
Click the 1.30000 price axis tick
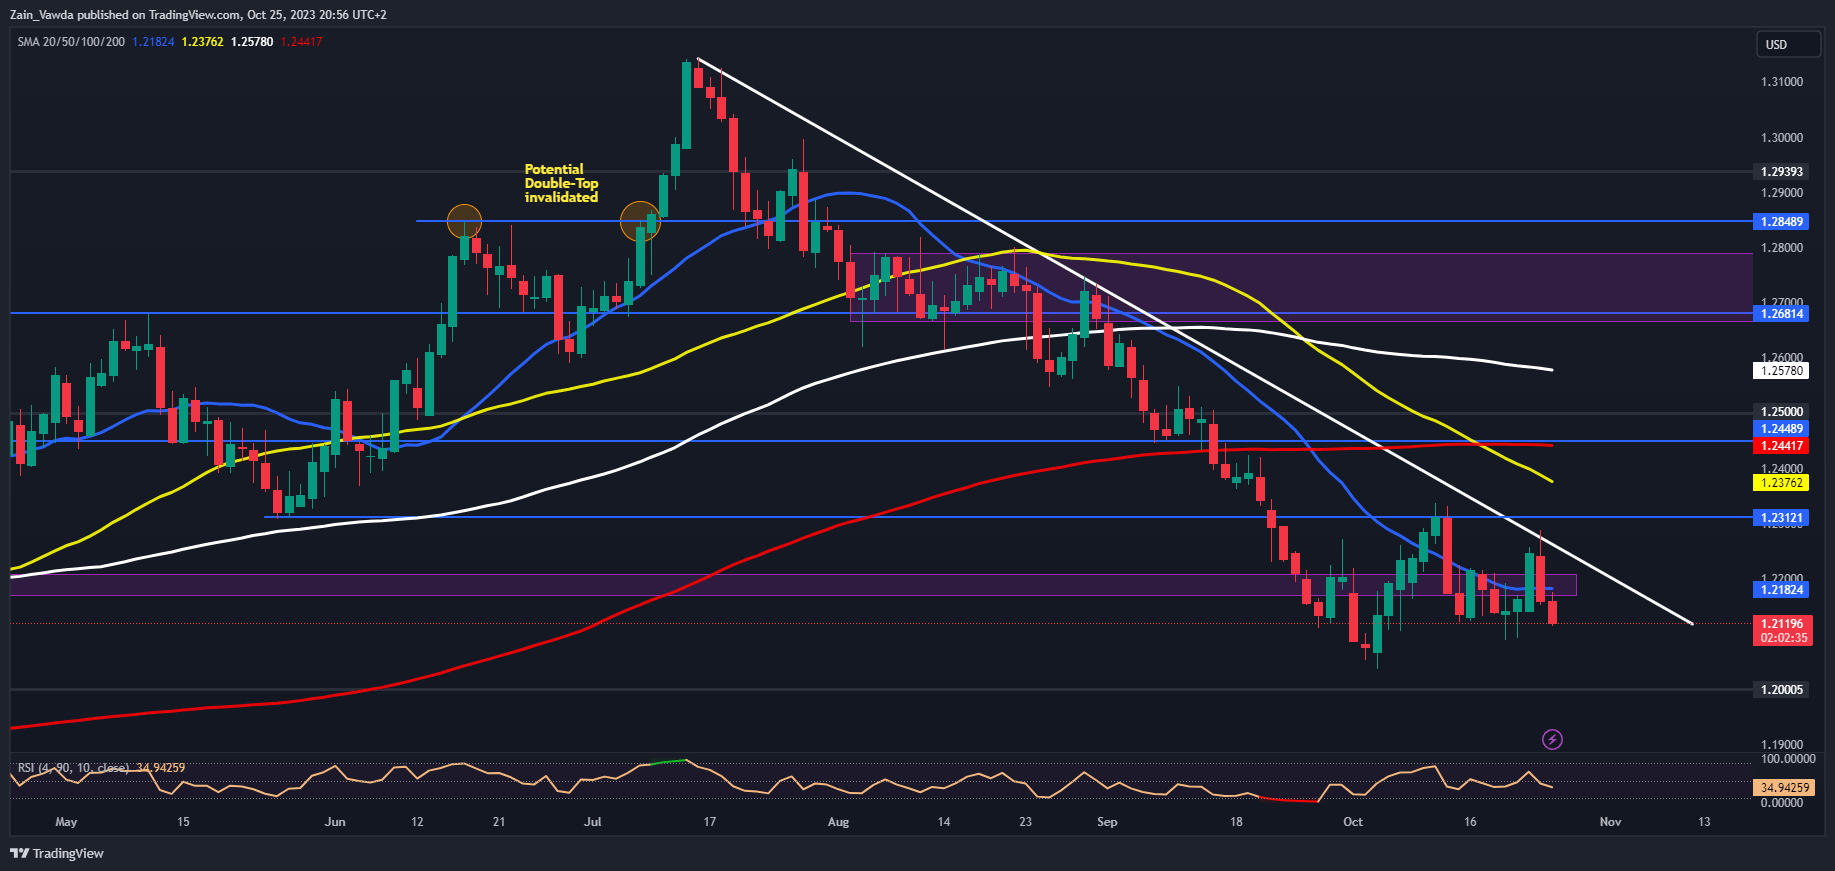1782,138
